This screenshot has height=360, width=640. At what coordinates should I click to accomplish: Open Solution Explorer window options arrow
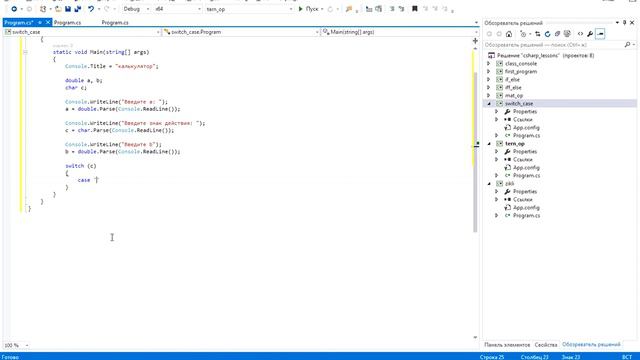pos(617,23)
